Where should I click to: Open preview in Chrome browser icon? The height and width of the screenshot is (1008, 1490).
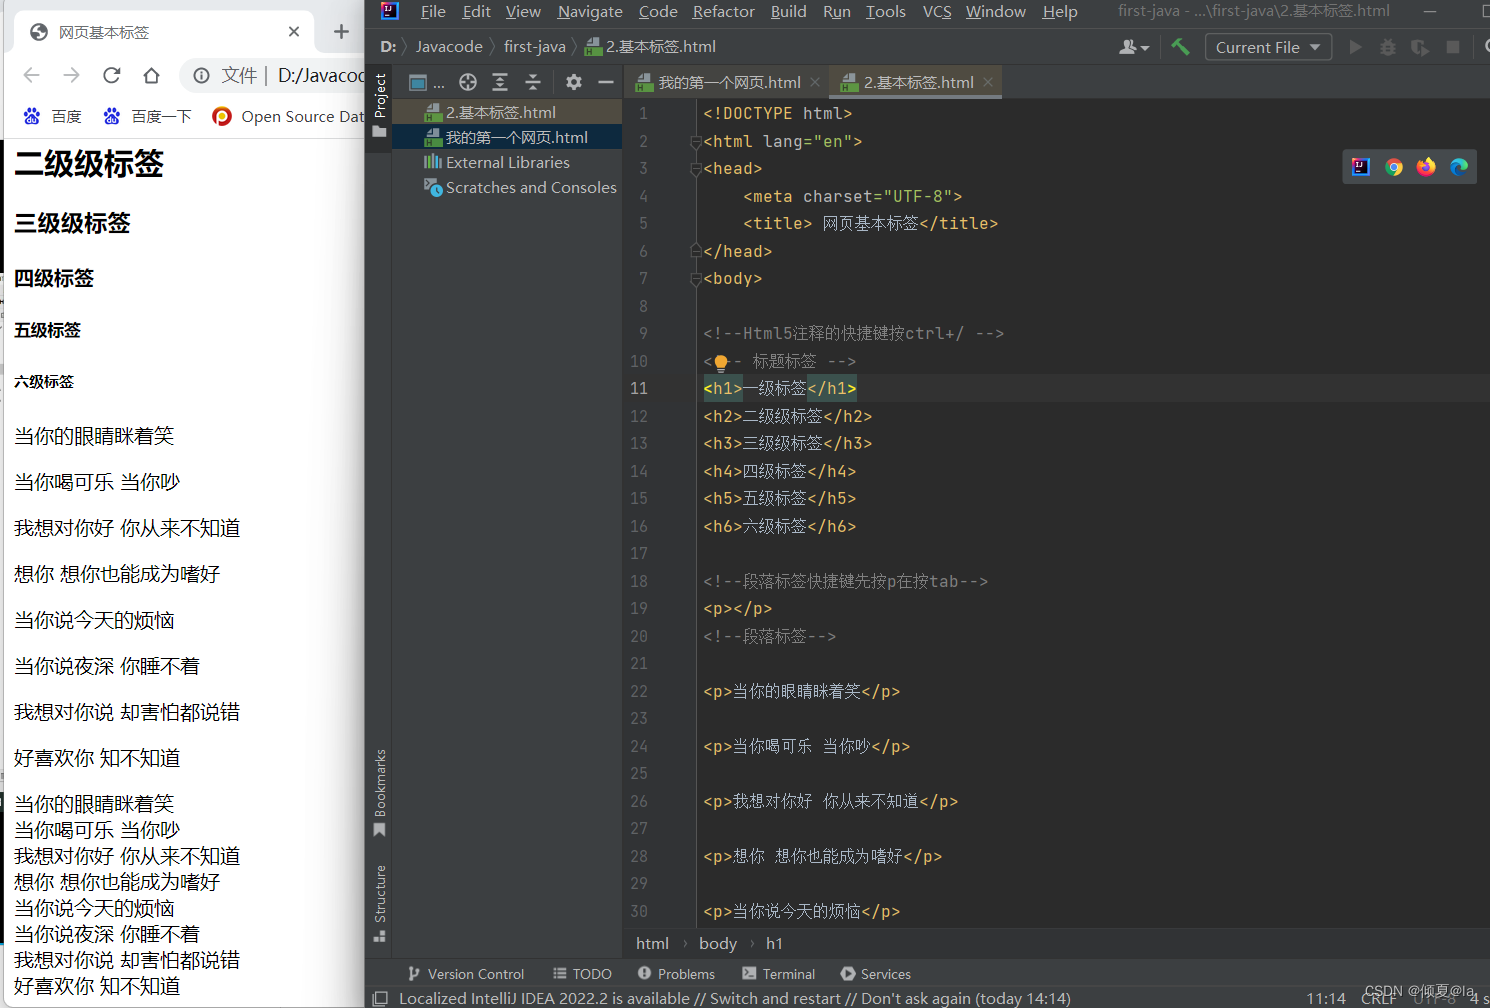point(1394,167)
